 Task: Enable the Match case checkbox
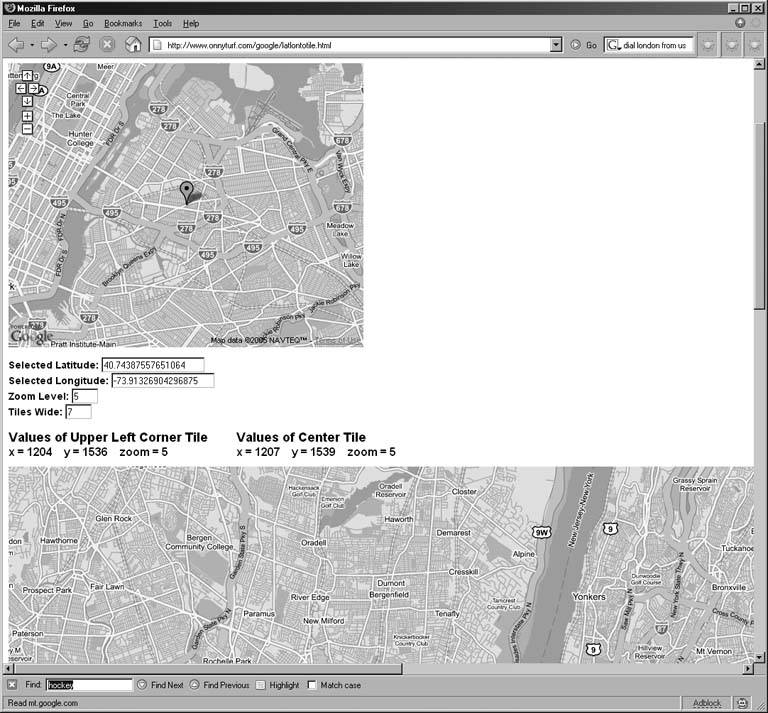click(x=313, y=685)
